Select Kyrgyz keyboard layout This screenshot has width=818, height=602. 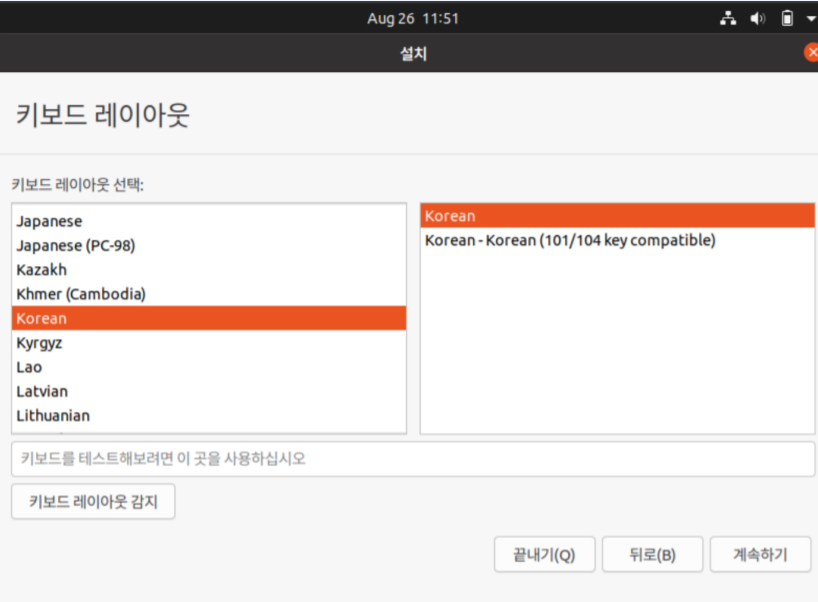(209, 343)
